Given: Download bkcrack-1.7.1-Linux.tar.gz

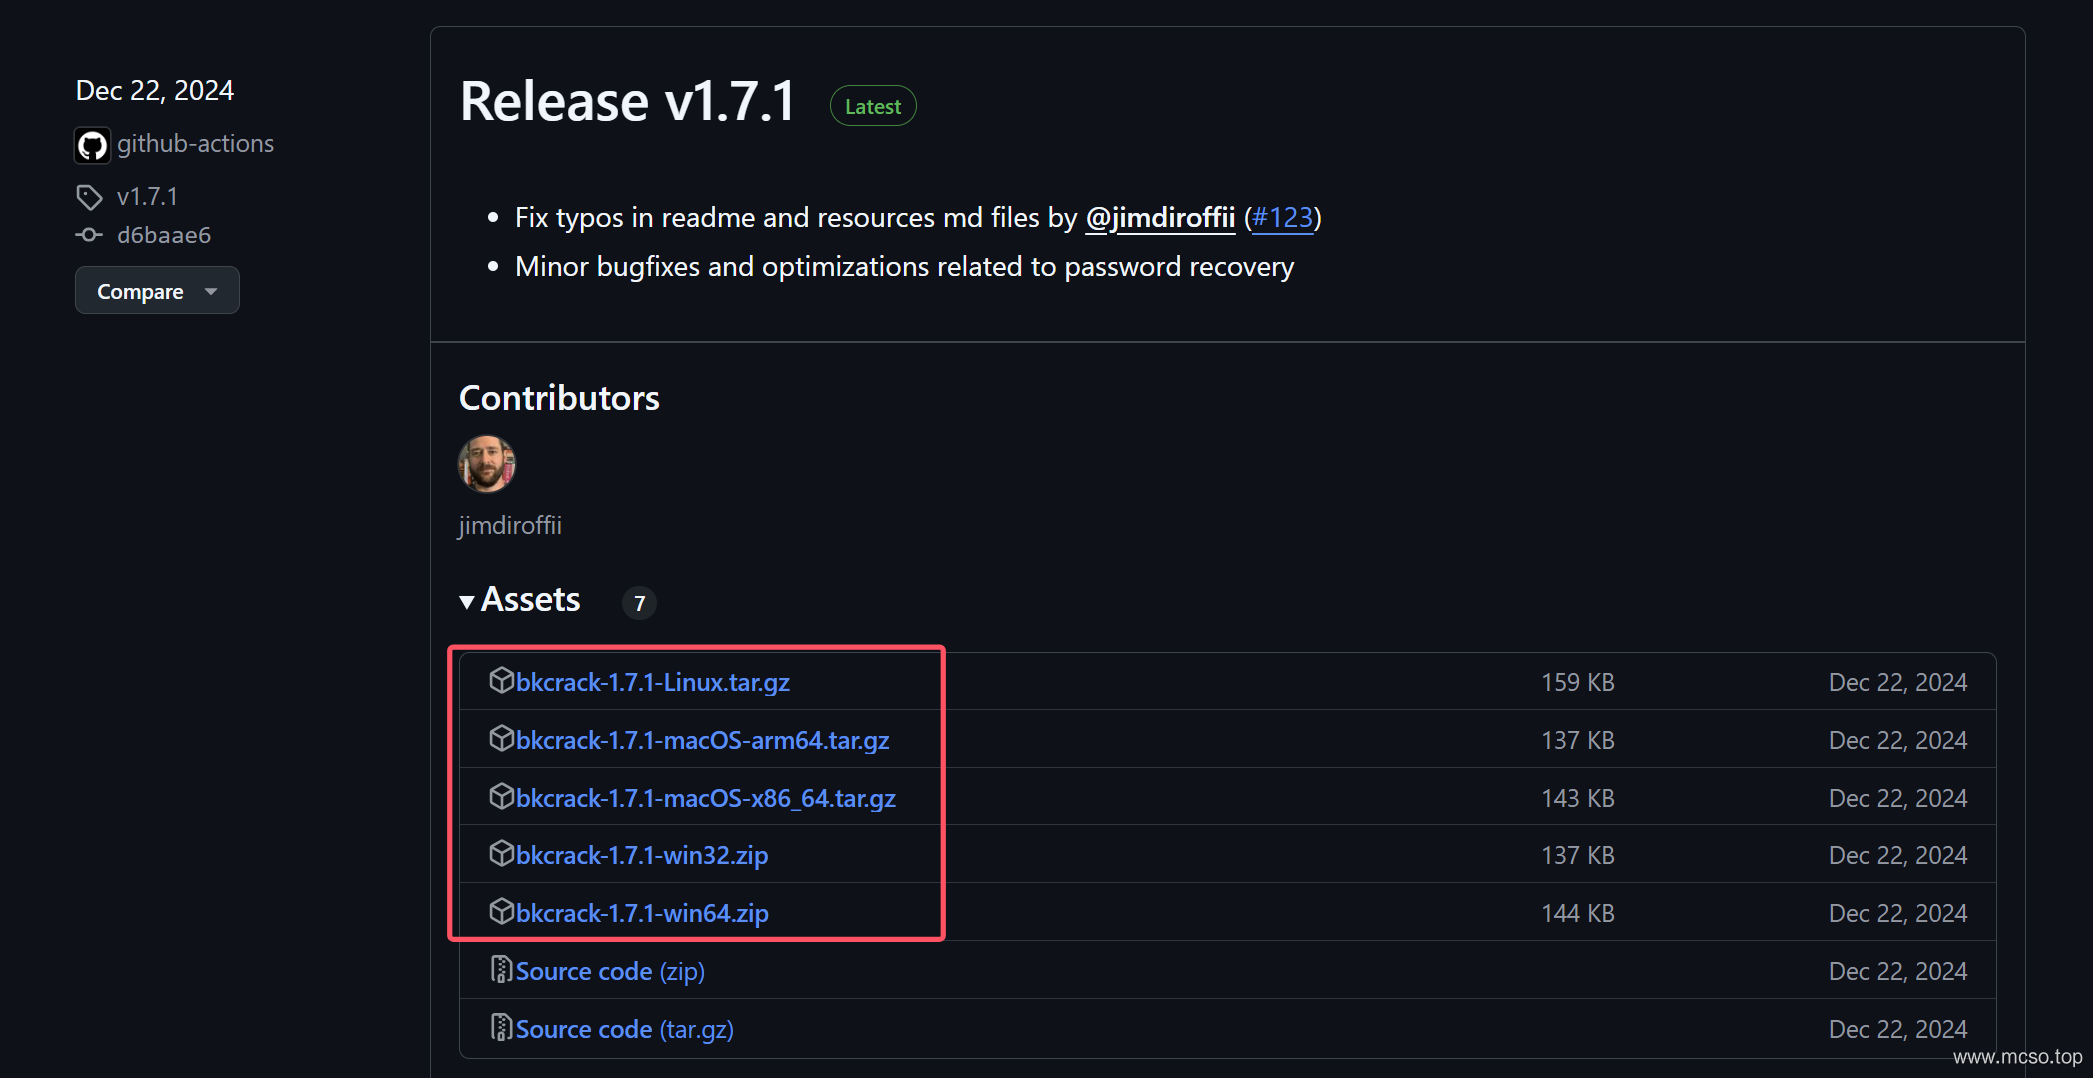Looking at the screenshot, I should 653,682.
